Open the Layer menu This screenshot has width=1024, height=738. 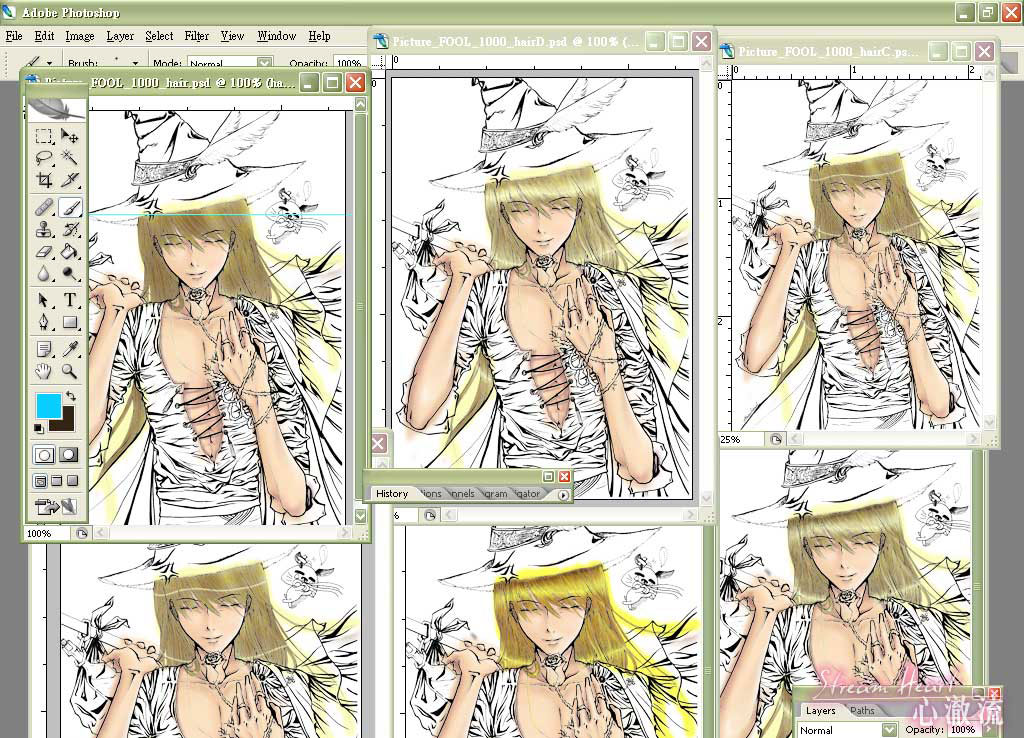120,36
